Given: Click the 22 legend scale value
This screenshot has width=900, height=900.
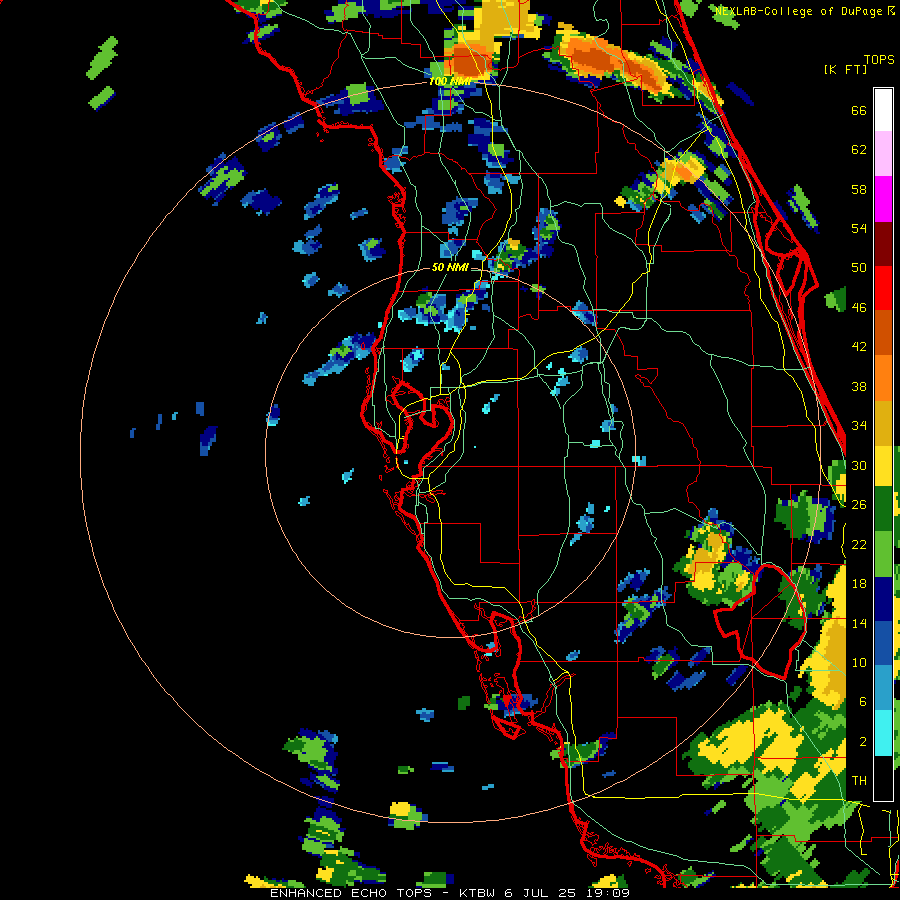Looking at the screenshot, I should coord(859,544).
